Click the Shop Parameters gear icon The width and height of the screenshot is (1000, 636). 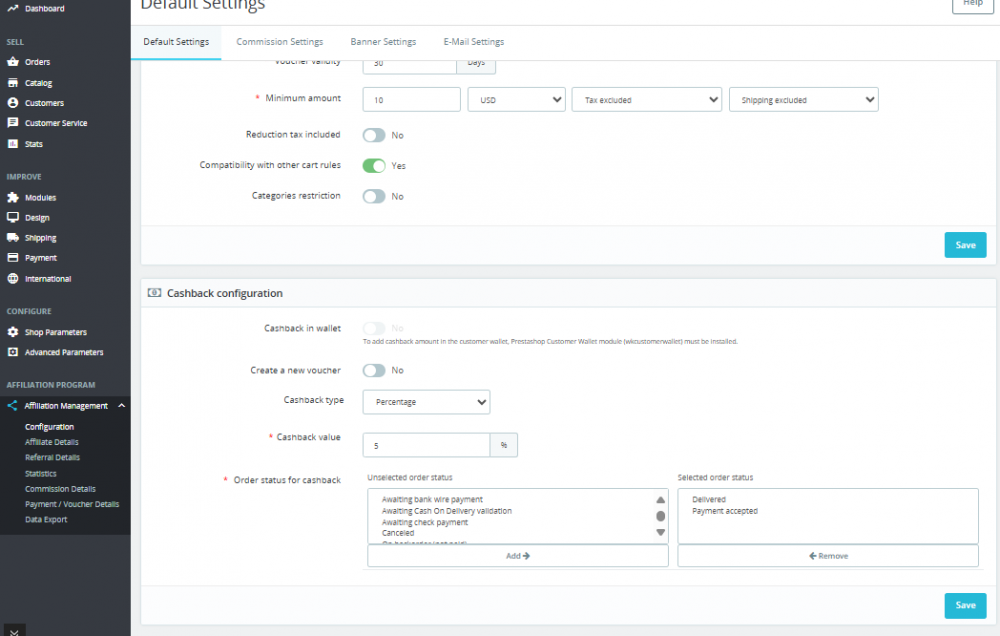point(13,332)
